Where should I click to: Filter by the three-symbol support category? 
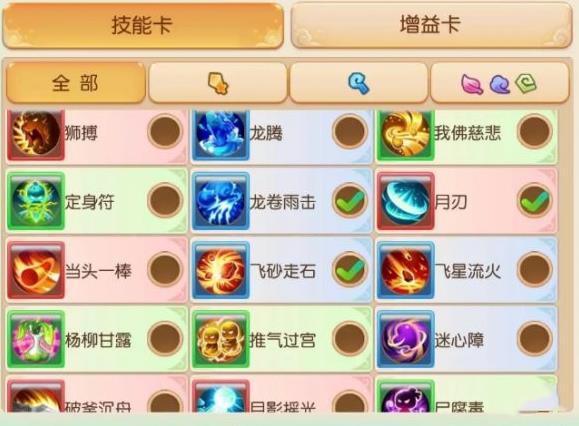tap(500, 83)
